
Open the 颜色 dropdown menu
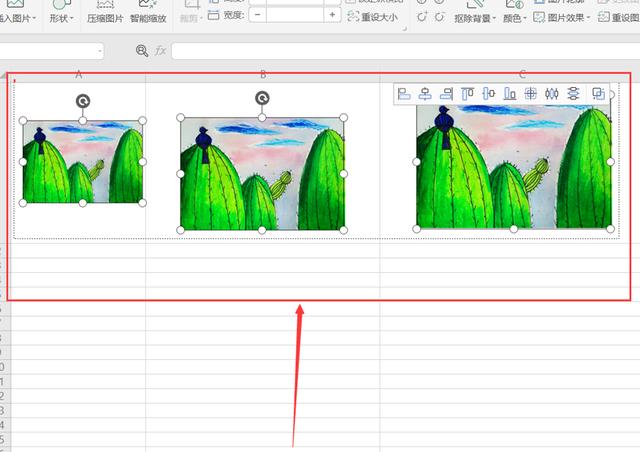click(514, 18)
